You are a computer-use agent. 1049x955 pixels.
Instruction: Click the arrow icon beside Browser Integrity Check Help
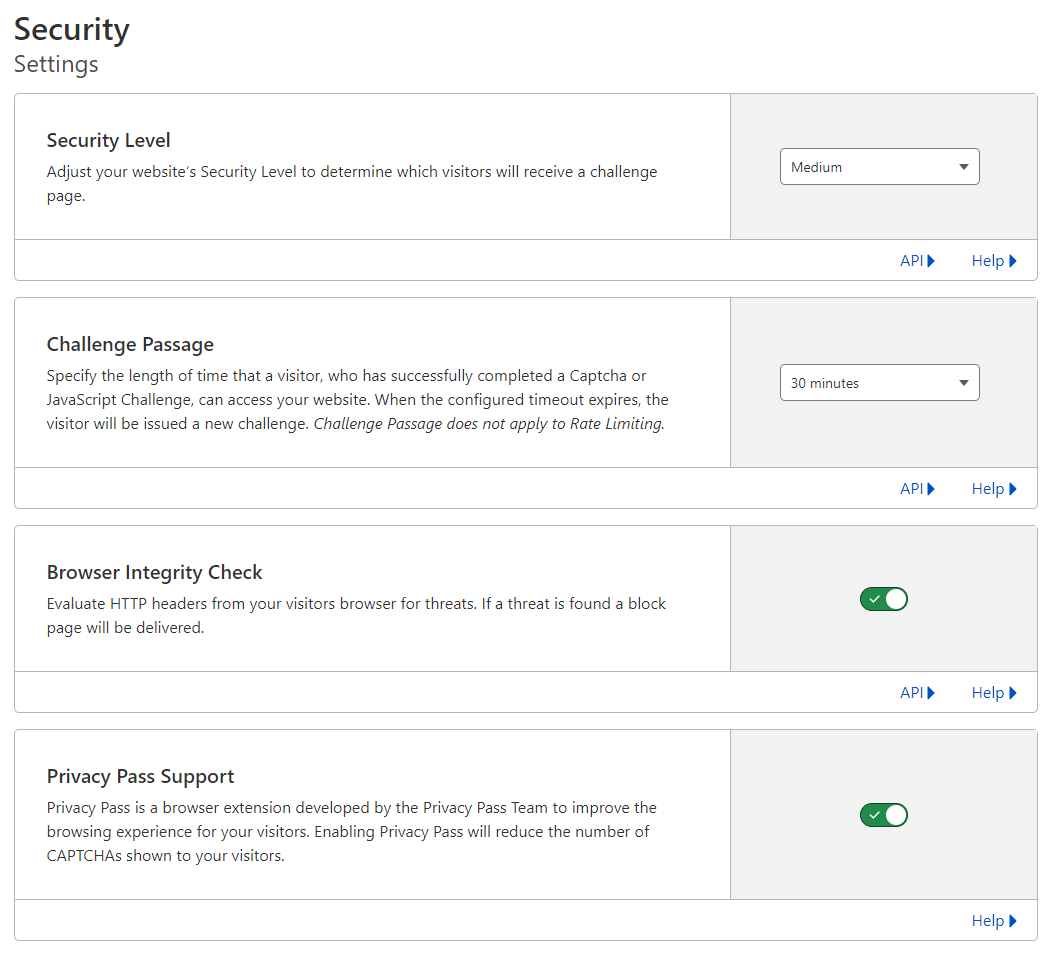pos(1013,693)
